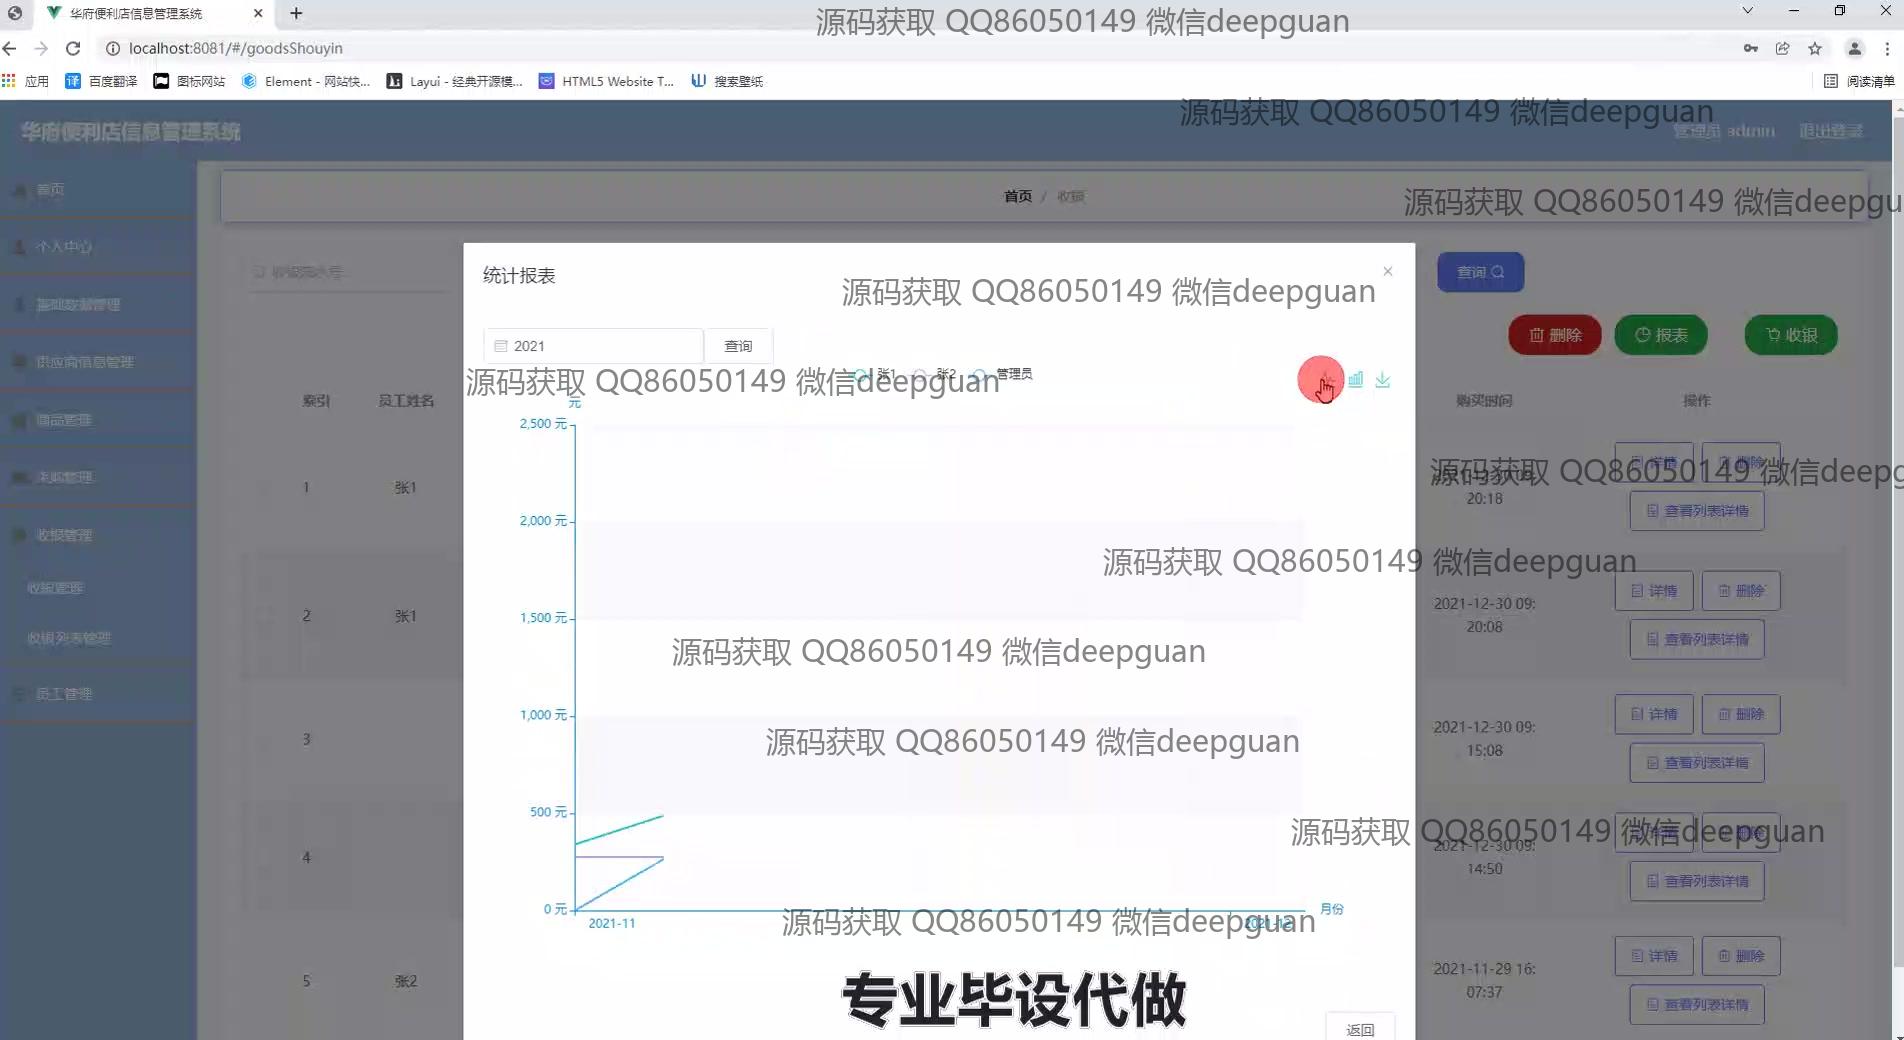
Task: Open the tab search chevron in title bar
Action: (x=1747, y=11)
